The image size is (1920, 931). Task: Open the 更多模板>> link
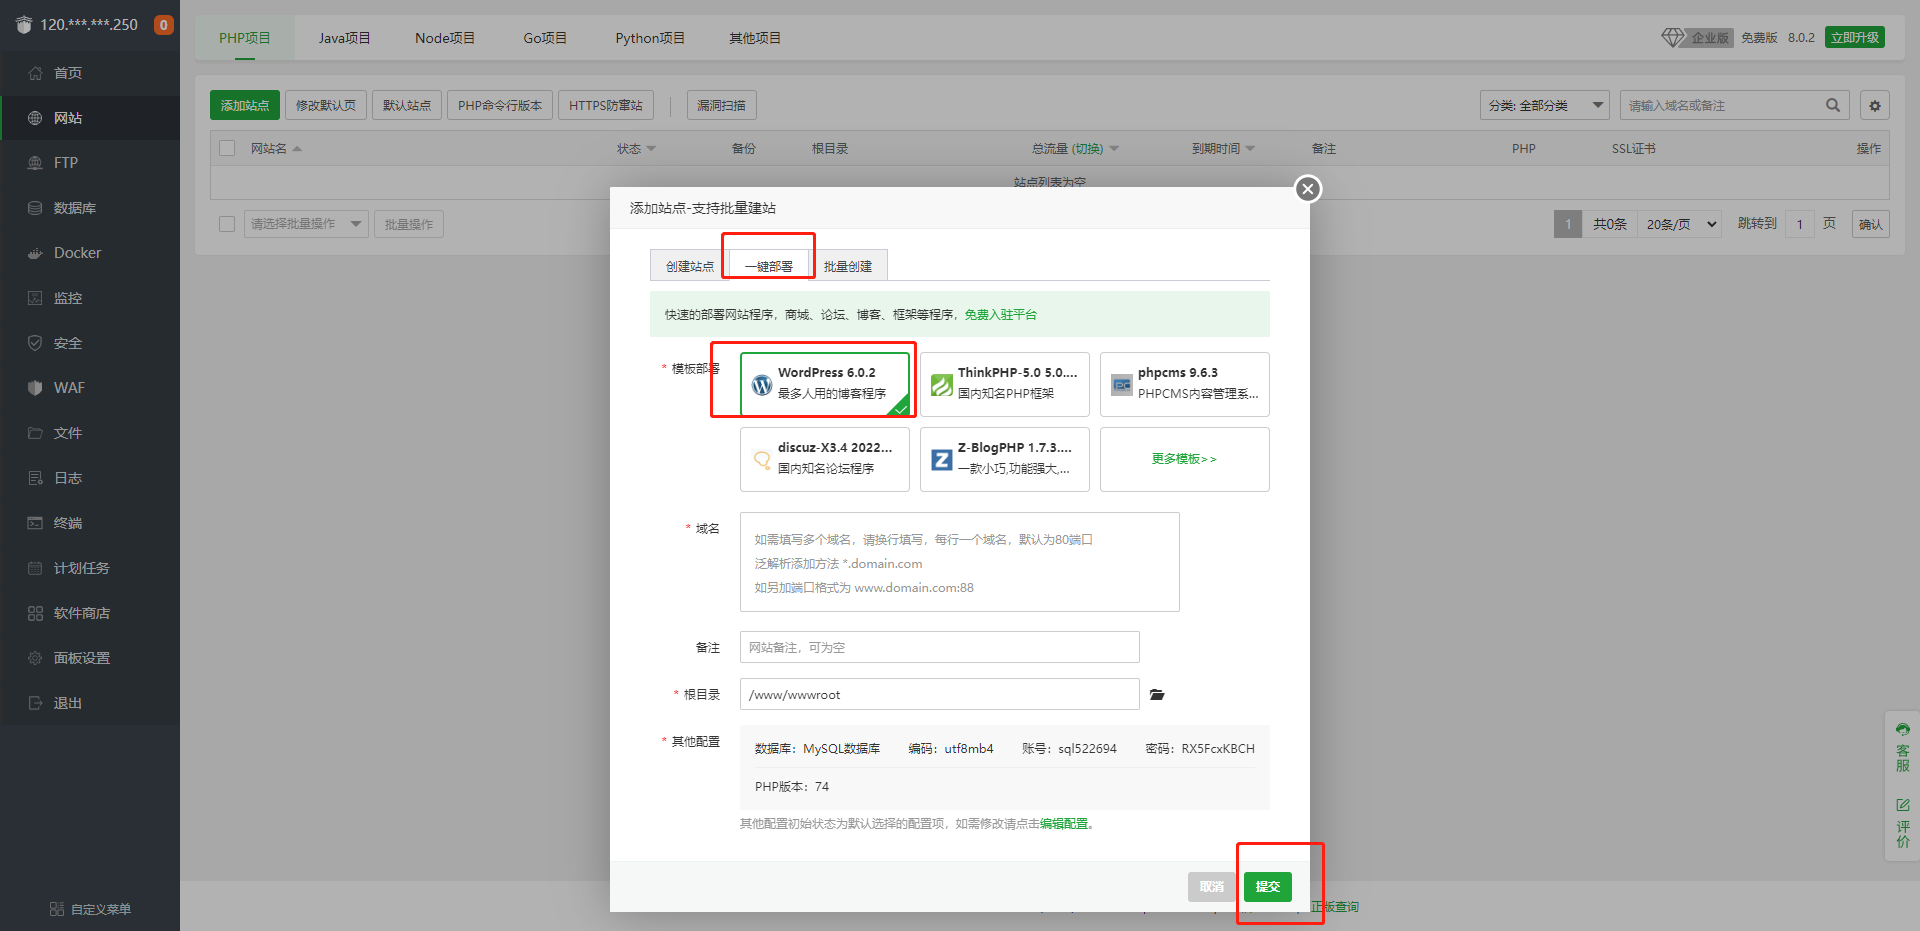pos(1185,459)
